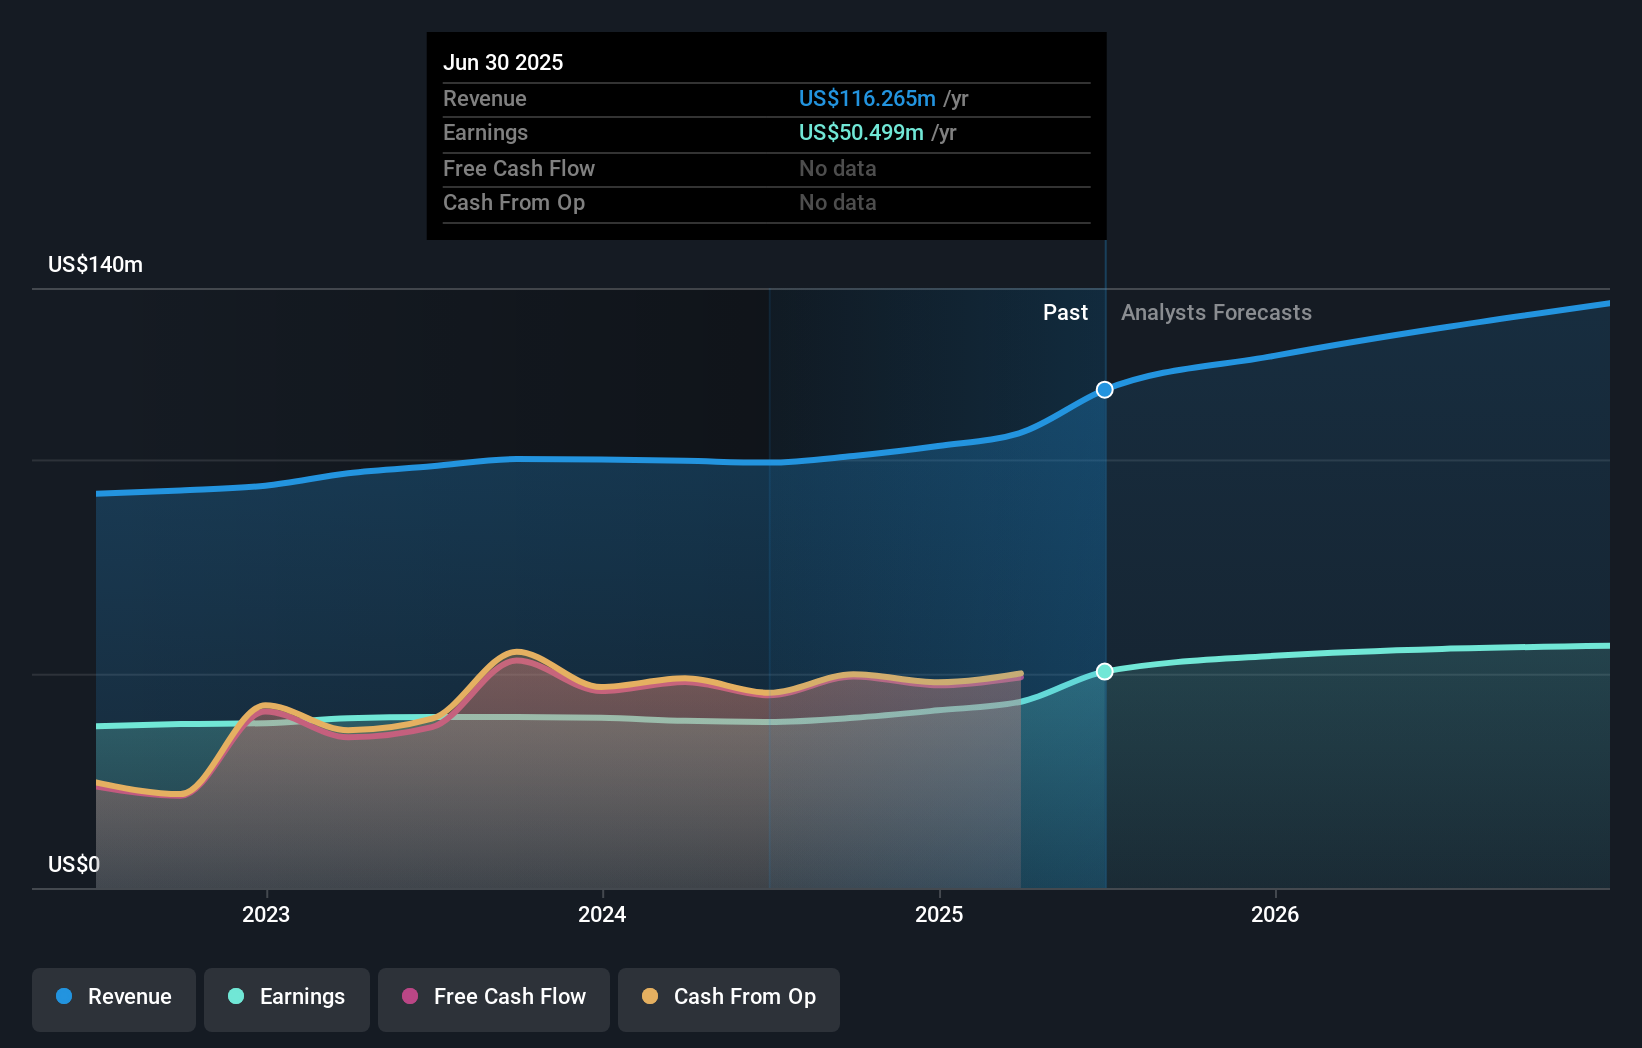This screenshot has height=1048, width=1642.
Task: Click the Jun 30 2025 tooltip date
Action: 503,62
